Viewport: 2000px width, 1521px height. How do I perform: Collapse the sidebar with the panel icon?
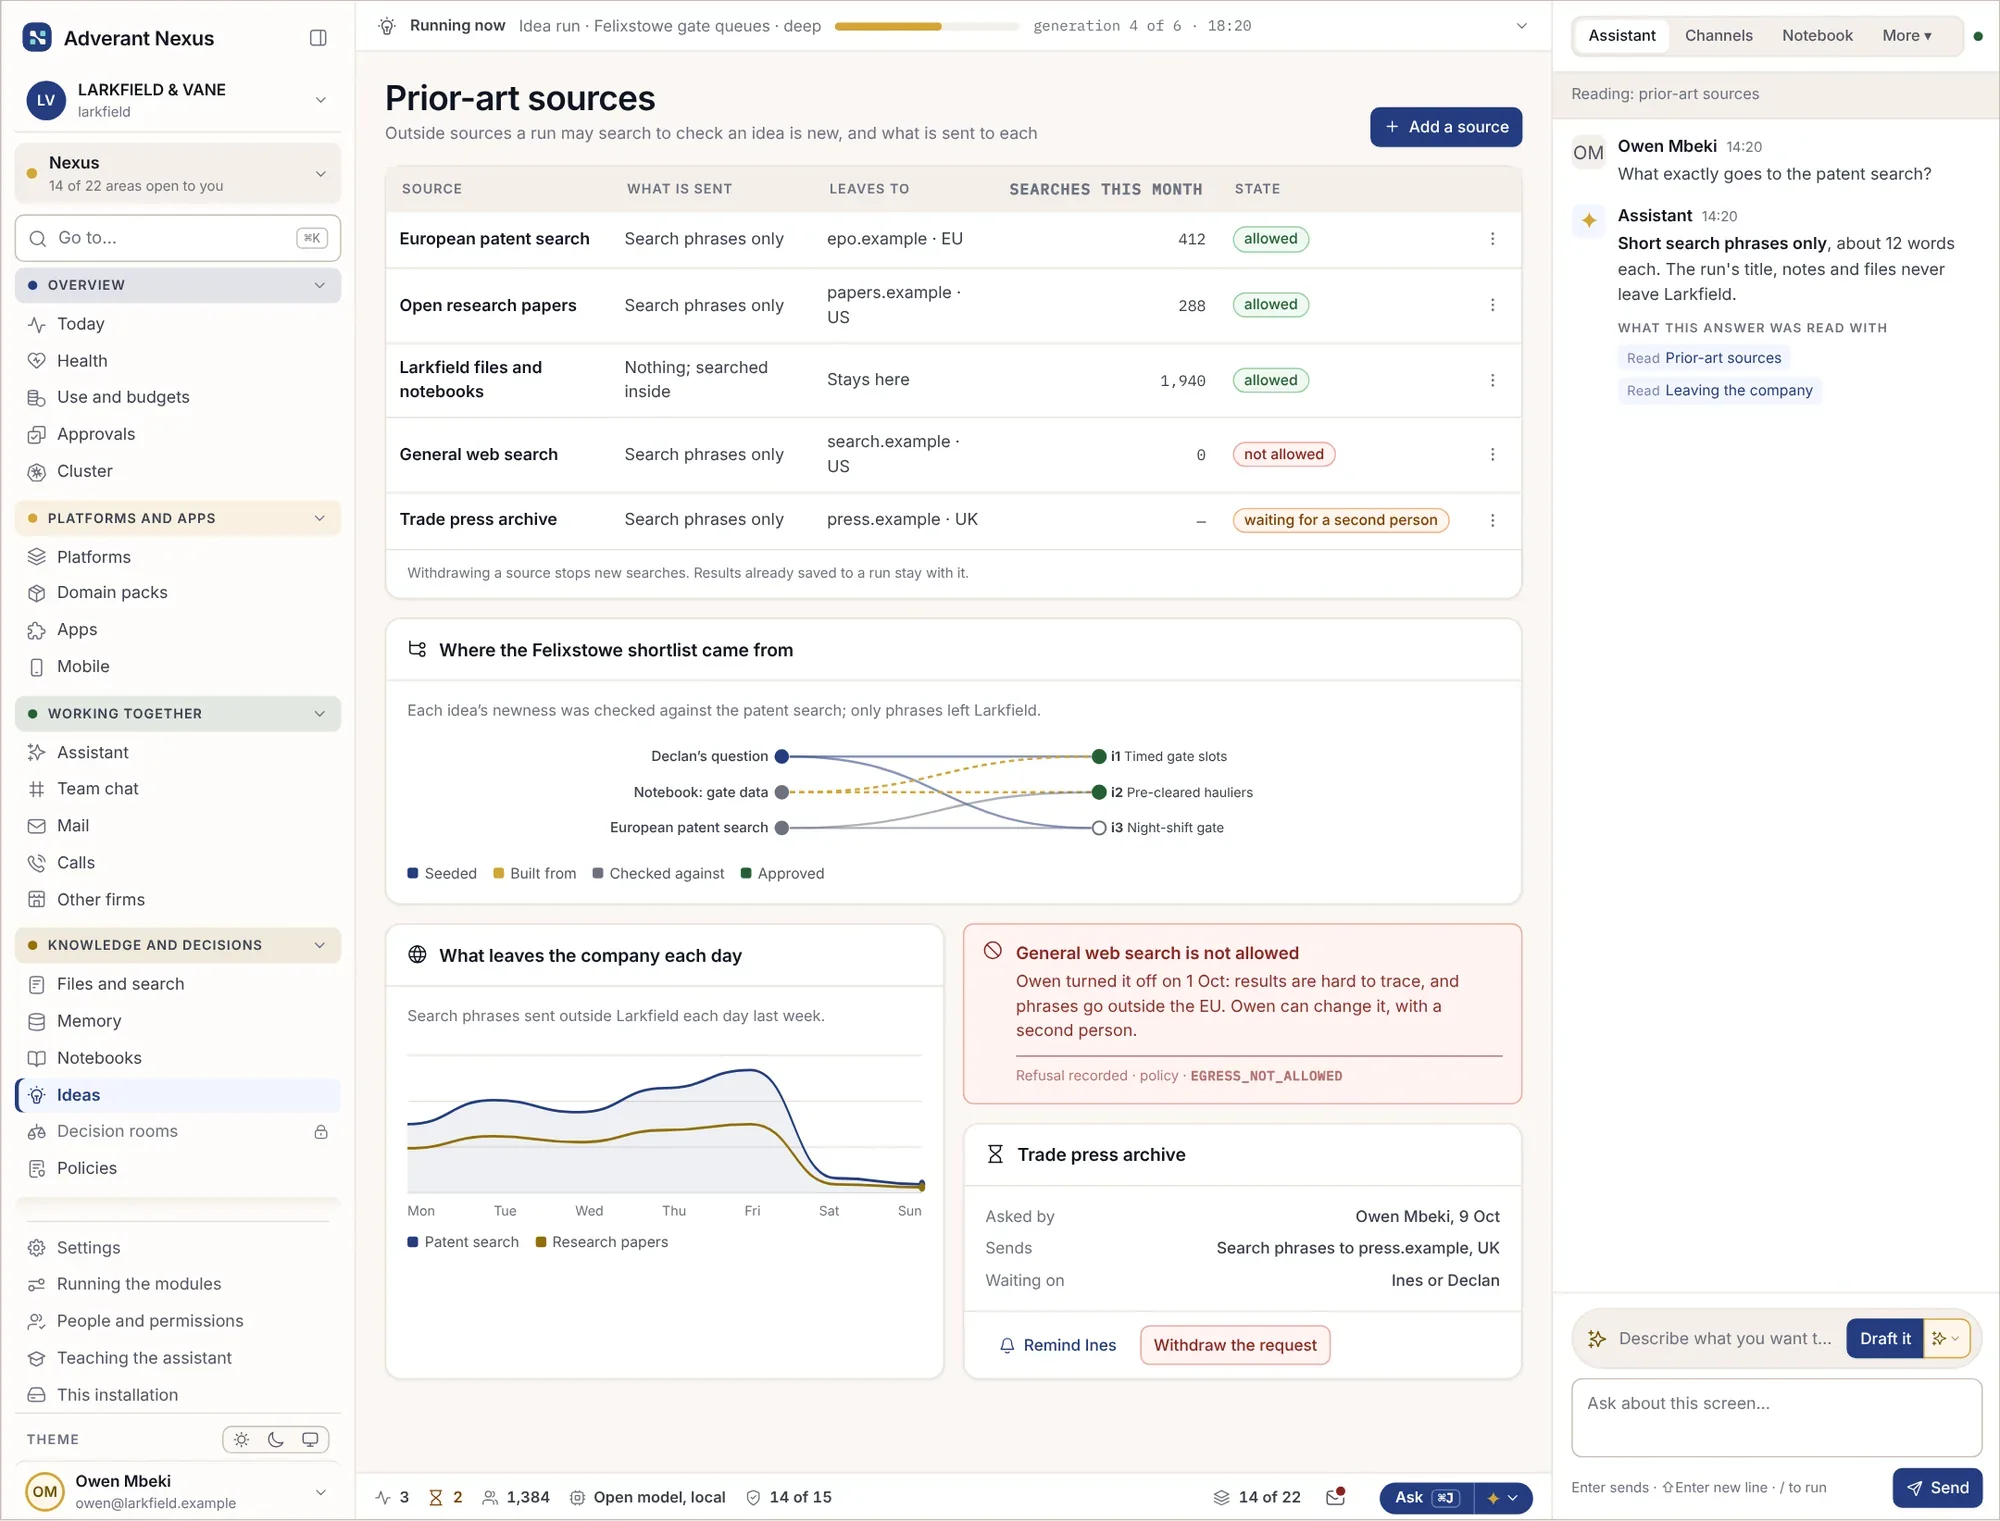point(318,38)
